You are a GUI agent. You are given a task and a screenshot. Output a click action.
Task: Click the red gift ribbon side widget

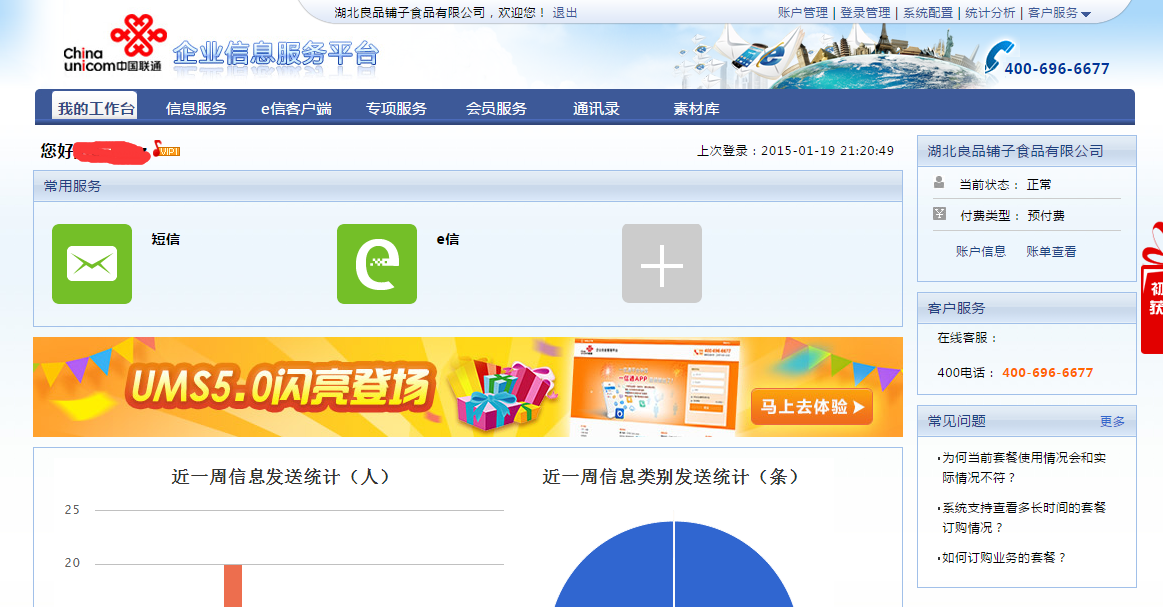pos(1151,288)
